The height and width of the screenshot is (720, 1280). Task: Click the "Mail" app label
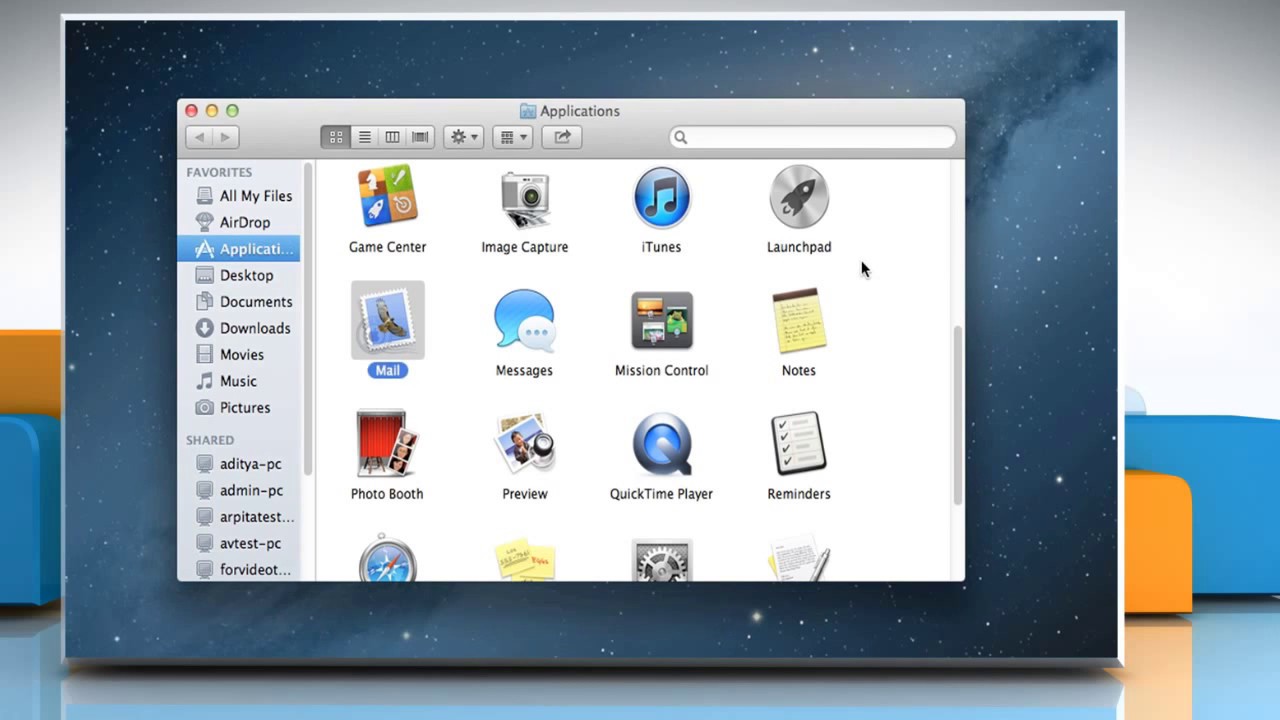[387, 370]
